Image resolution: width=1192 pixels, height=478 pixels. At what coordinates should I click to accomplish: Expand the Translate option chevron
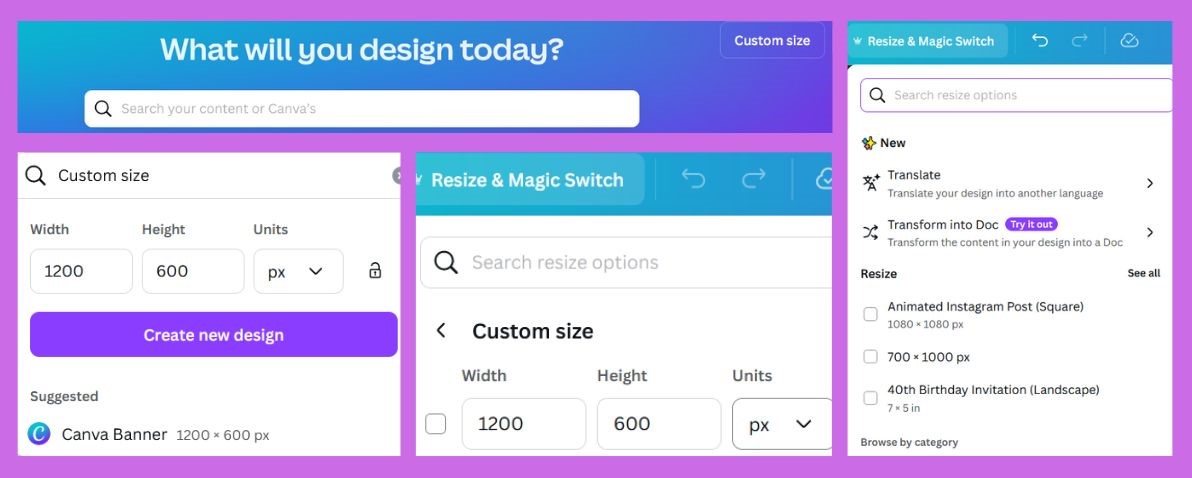[x=1149, y=183]
